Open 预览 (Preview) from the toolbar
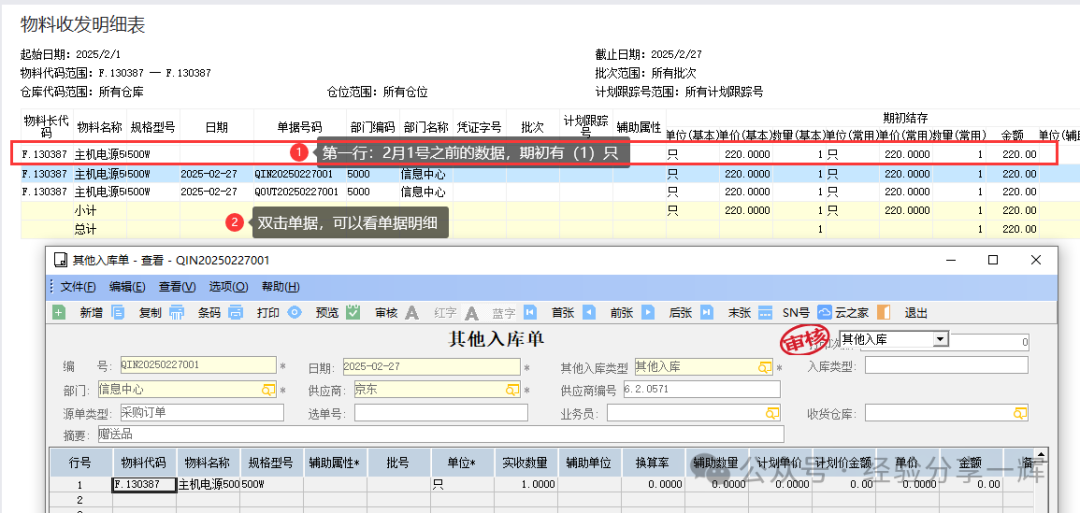 pos(295,312)
